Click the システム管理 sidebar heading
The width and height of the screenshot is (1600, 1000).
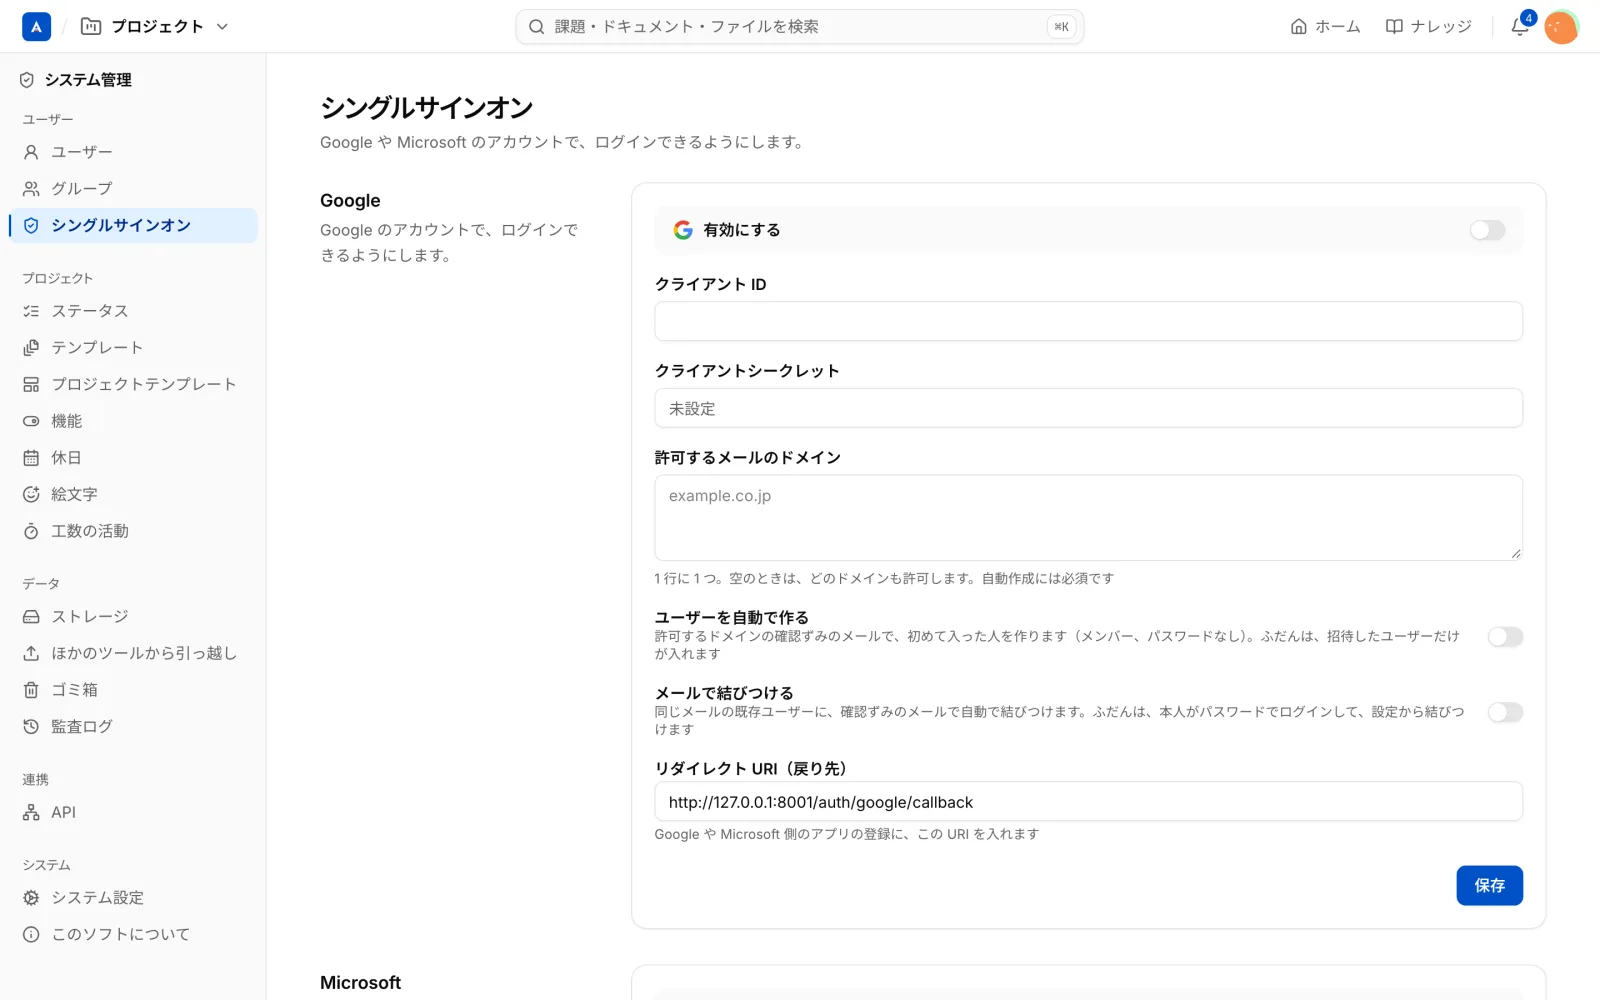[x=88, y=80]
